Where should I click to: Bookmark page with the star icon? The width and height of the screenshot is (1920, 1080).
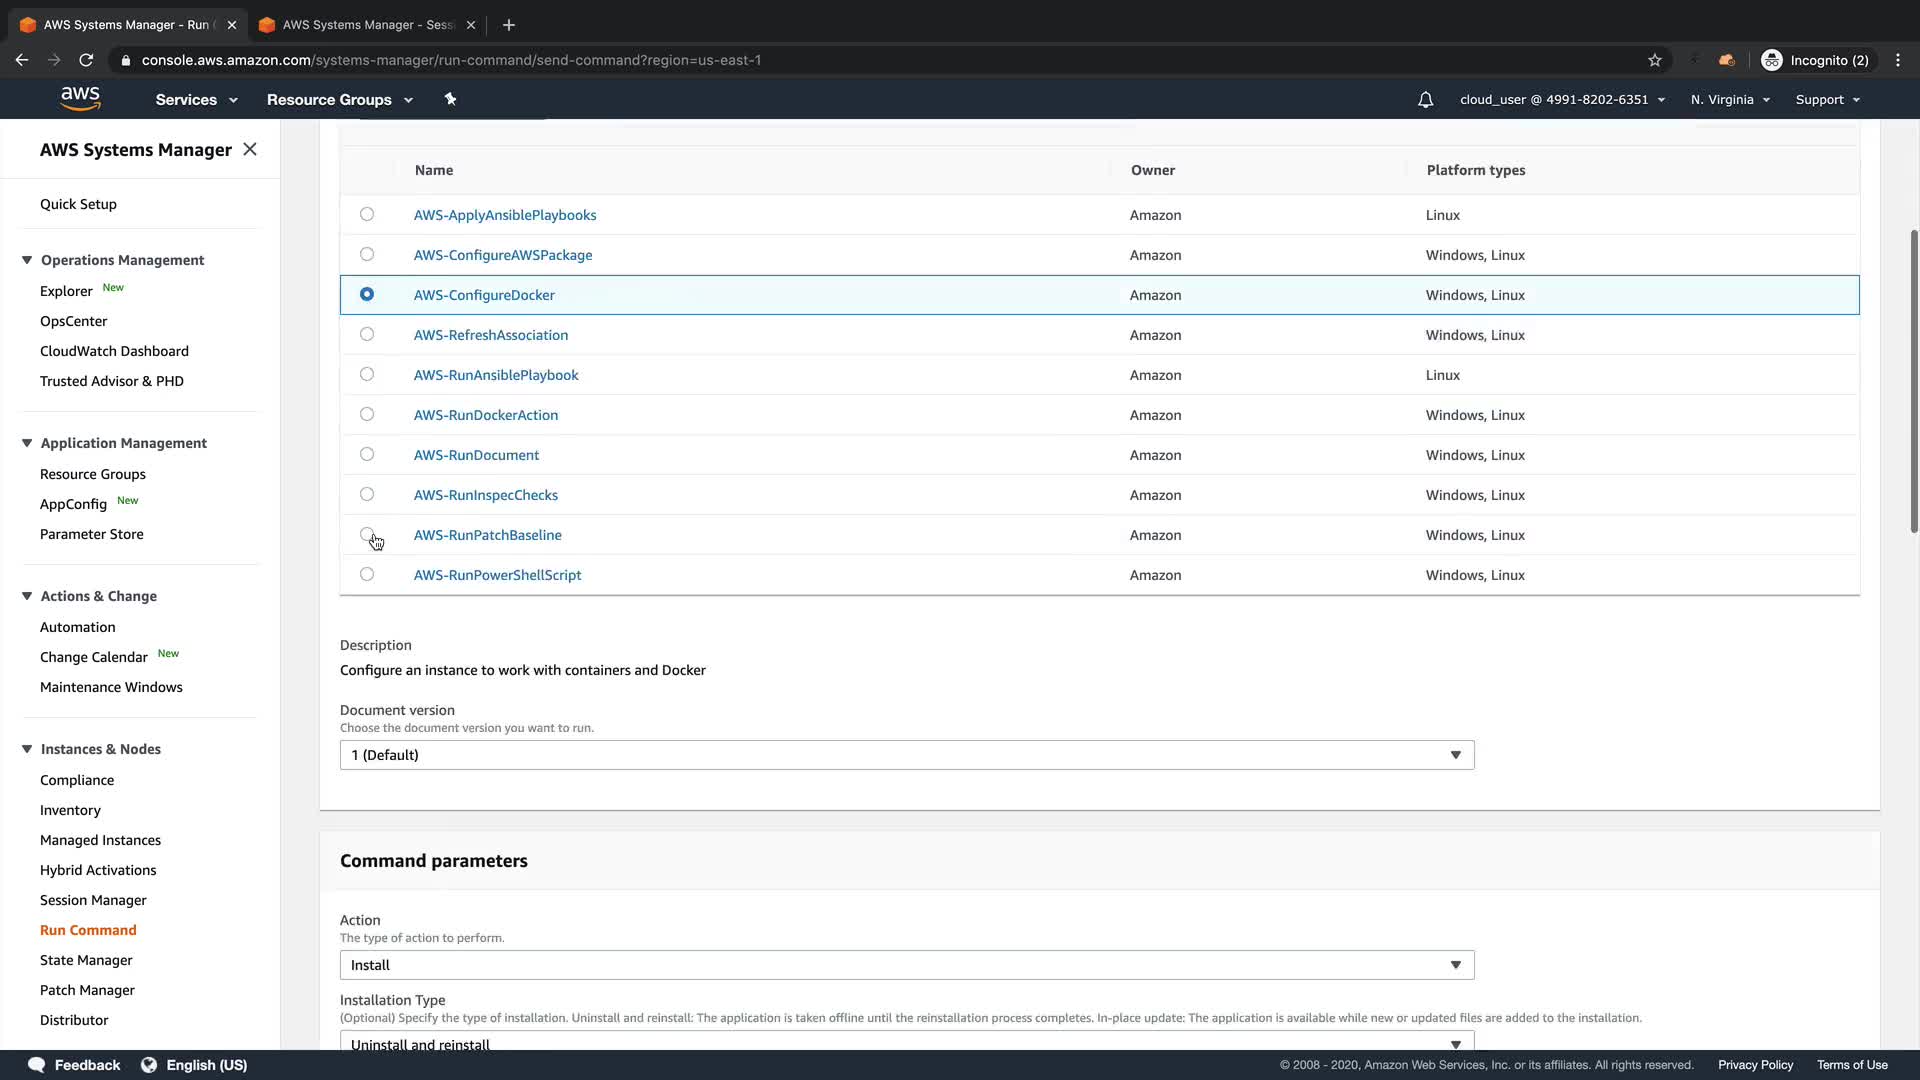click(1655, 60)
